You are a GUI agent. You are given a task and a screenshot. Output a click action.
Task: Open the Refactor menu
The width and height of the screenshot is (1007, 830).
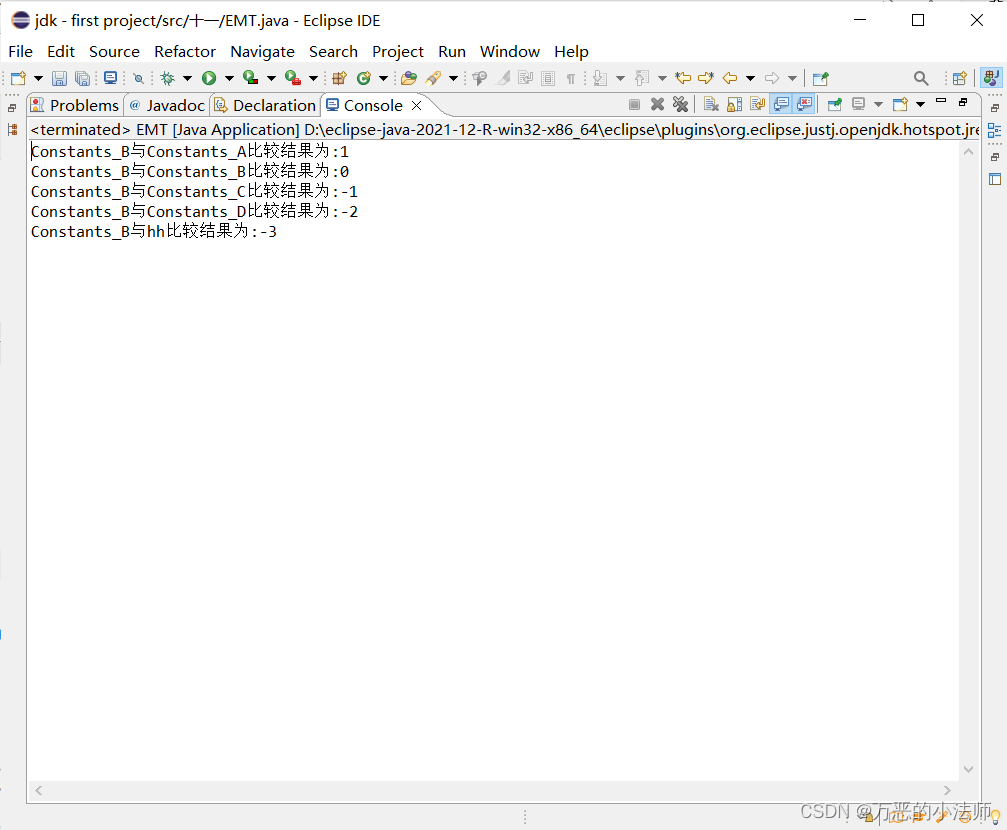click(185, 51)
